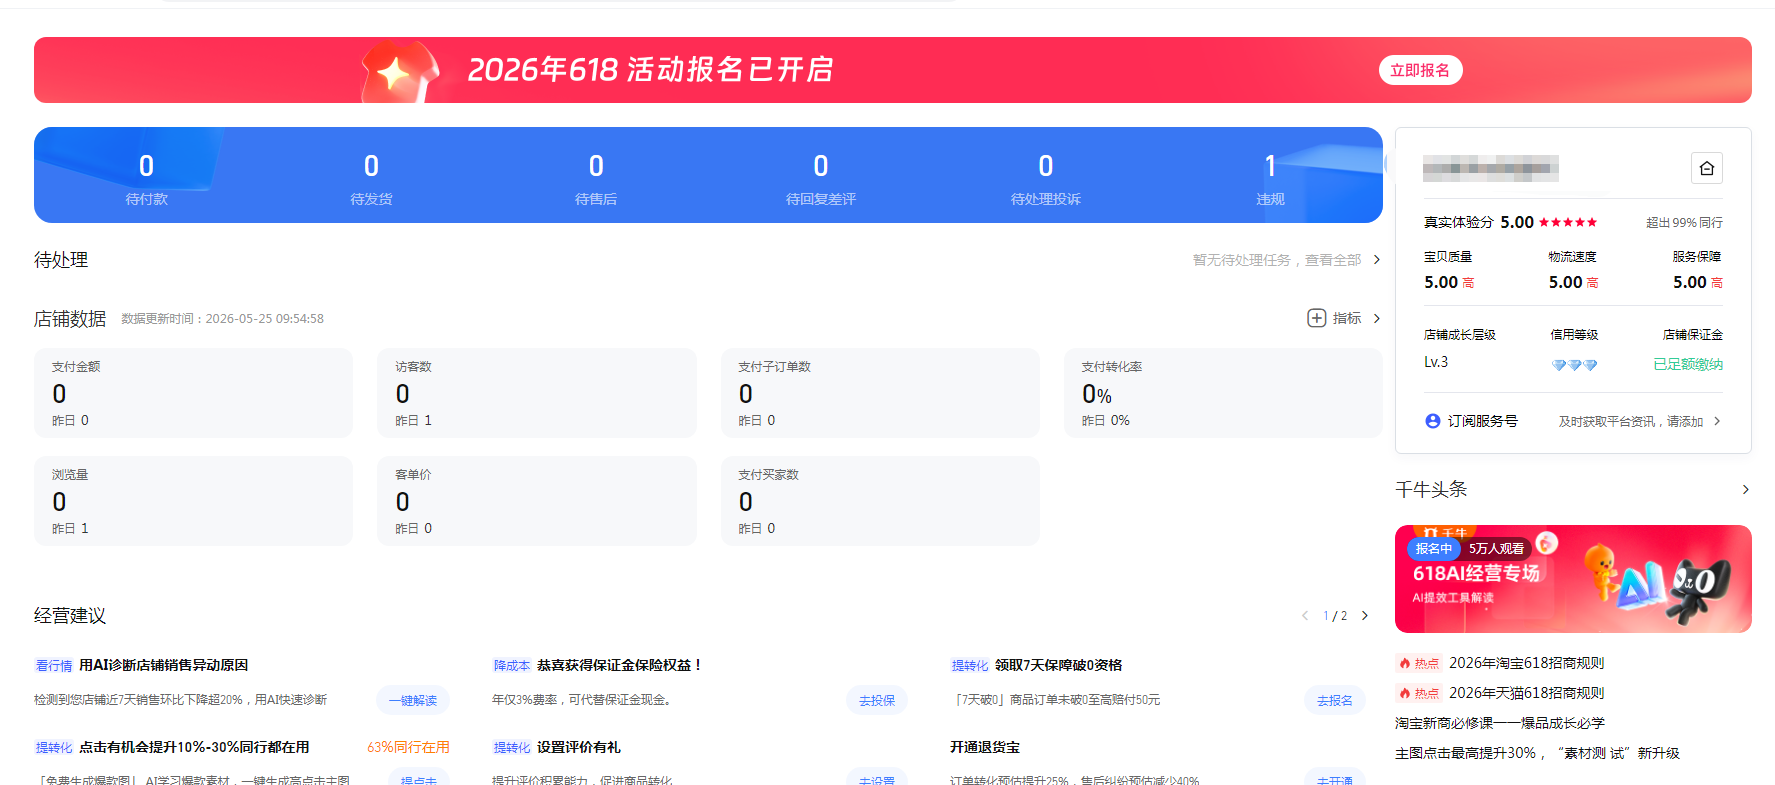Click the plus icon beside 指标
The width and height of the screenshot is (1775, 785).
(x=1316, y=318)
